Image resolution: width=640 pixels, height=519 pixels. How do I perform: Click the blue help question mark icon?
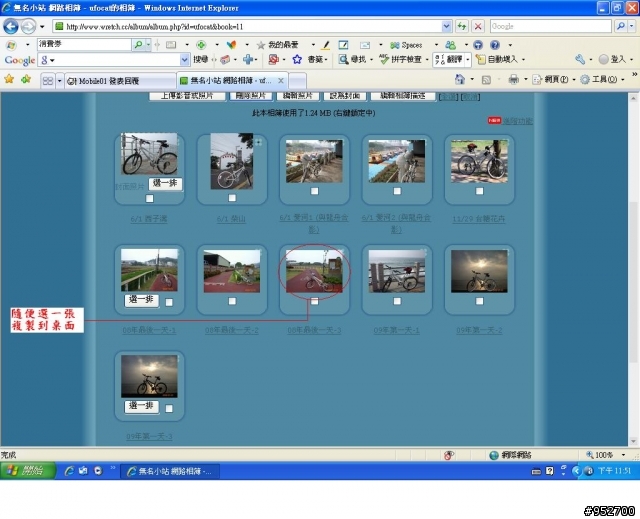495,45
